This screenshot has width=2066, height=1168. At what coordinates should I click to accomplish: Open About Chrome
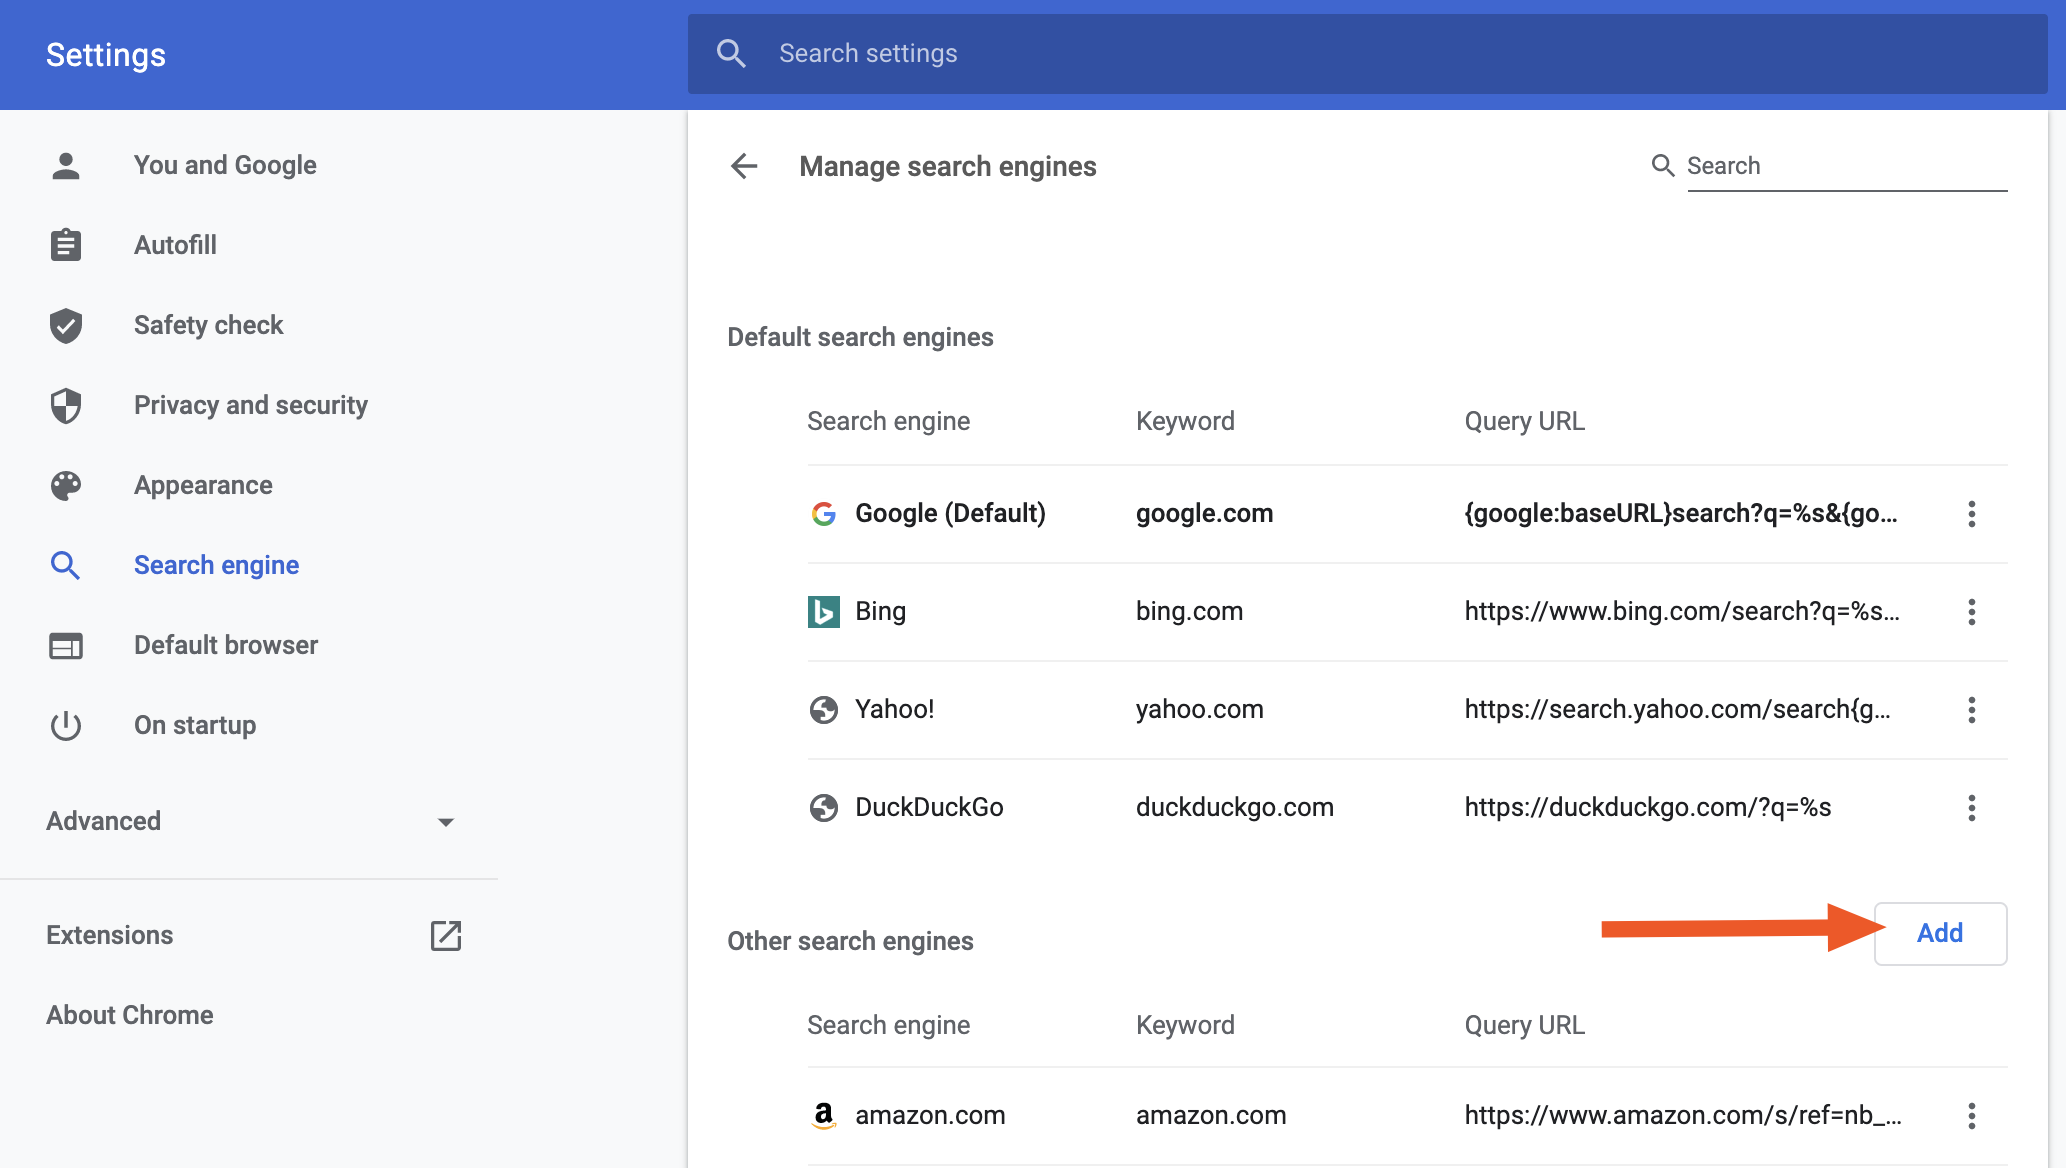coord(129,1015)
